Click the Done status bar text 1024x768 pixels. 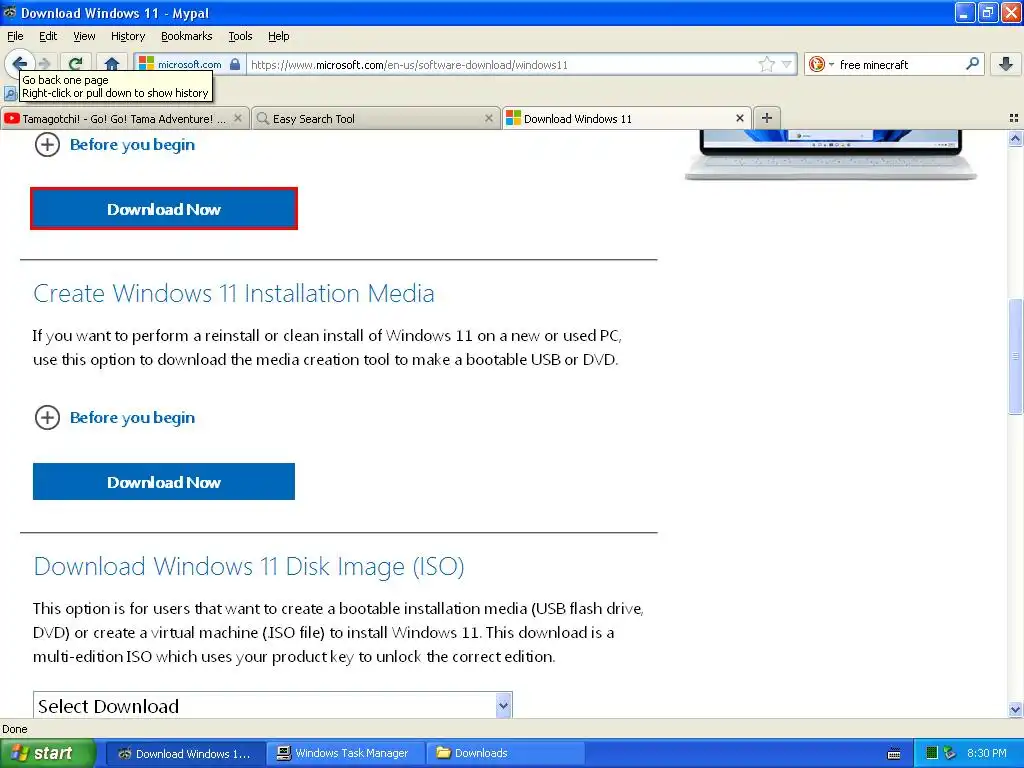tap(15, 729)
